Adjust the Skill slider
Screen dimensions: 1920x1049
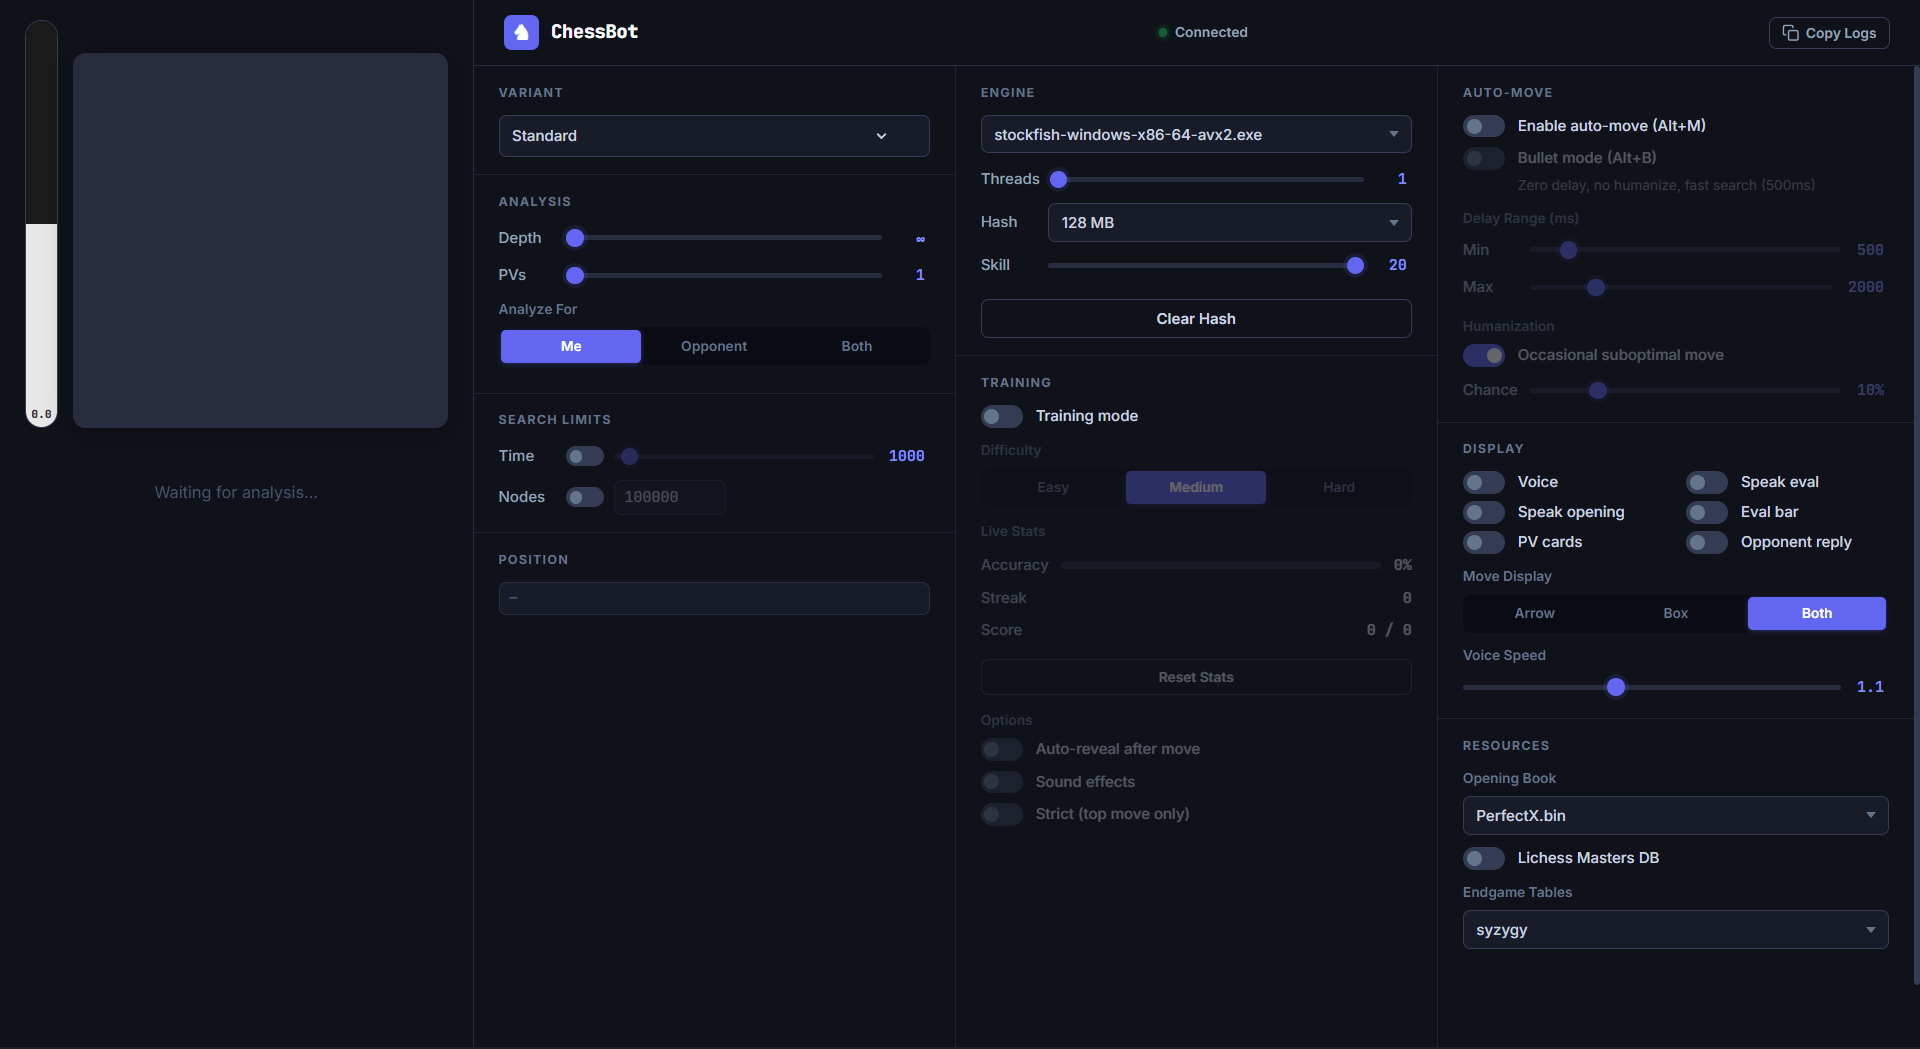[x=1355, y=265]
